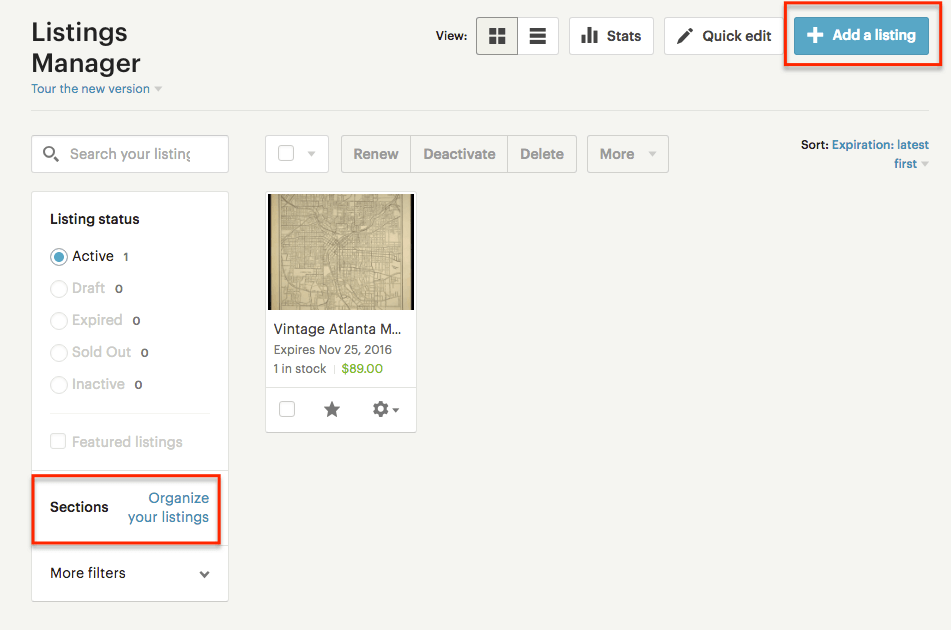The width and height of the screenshot is (951, 630).
Task: Star the Vintage Atlanta Map listing
Action: [332, 409]
